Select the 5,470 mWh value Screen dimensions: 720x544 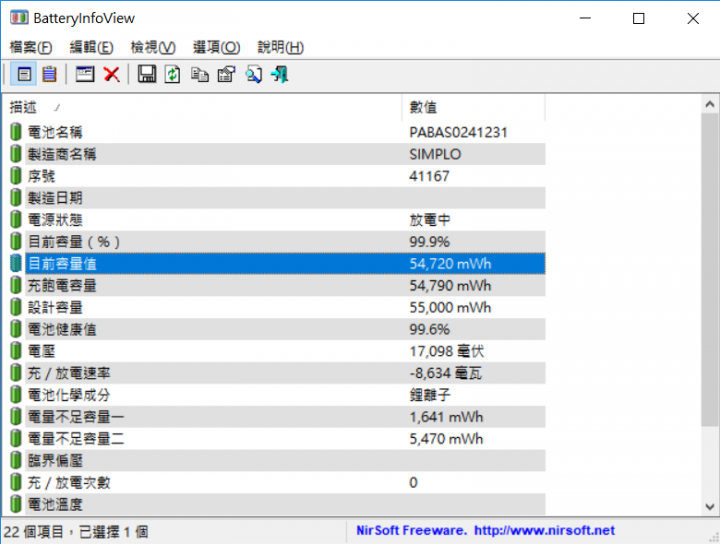point(446,439)
